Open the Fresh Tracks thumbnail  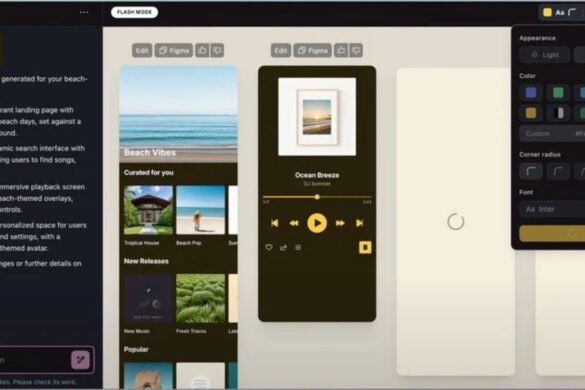(201, 298)
